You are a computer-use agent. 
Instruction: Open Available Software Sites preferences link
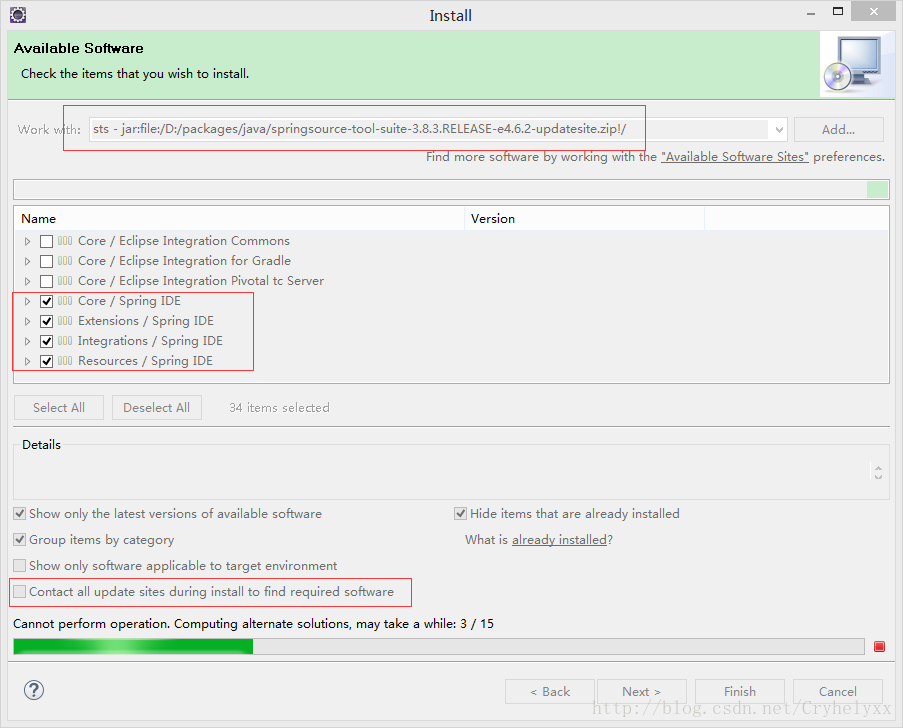point(735,157)
